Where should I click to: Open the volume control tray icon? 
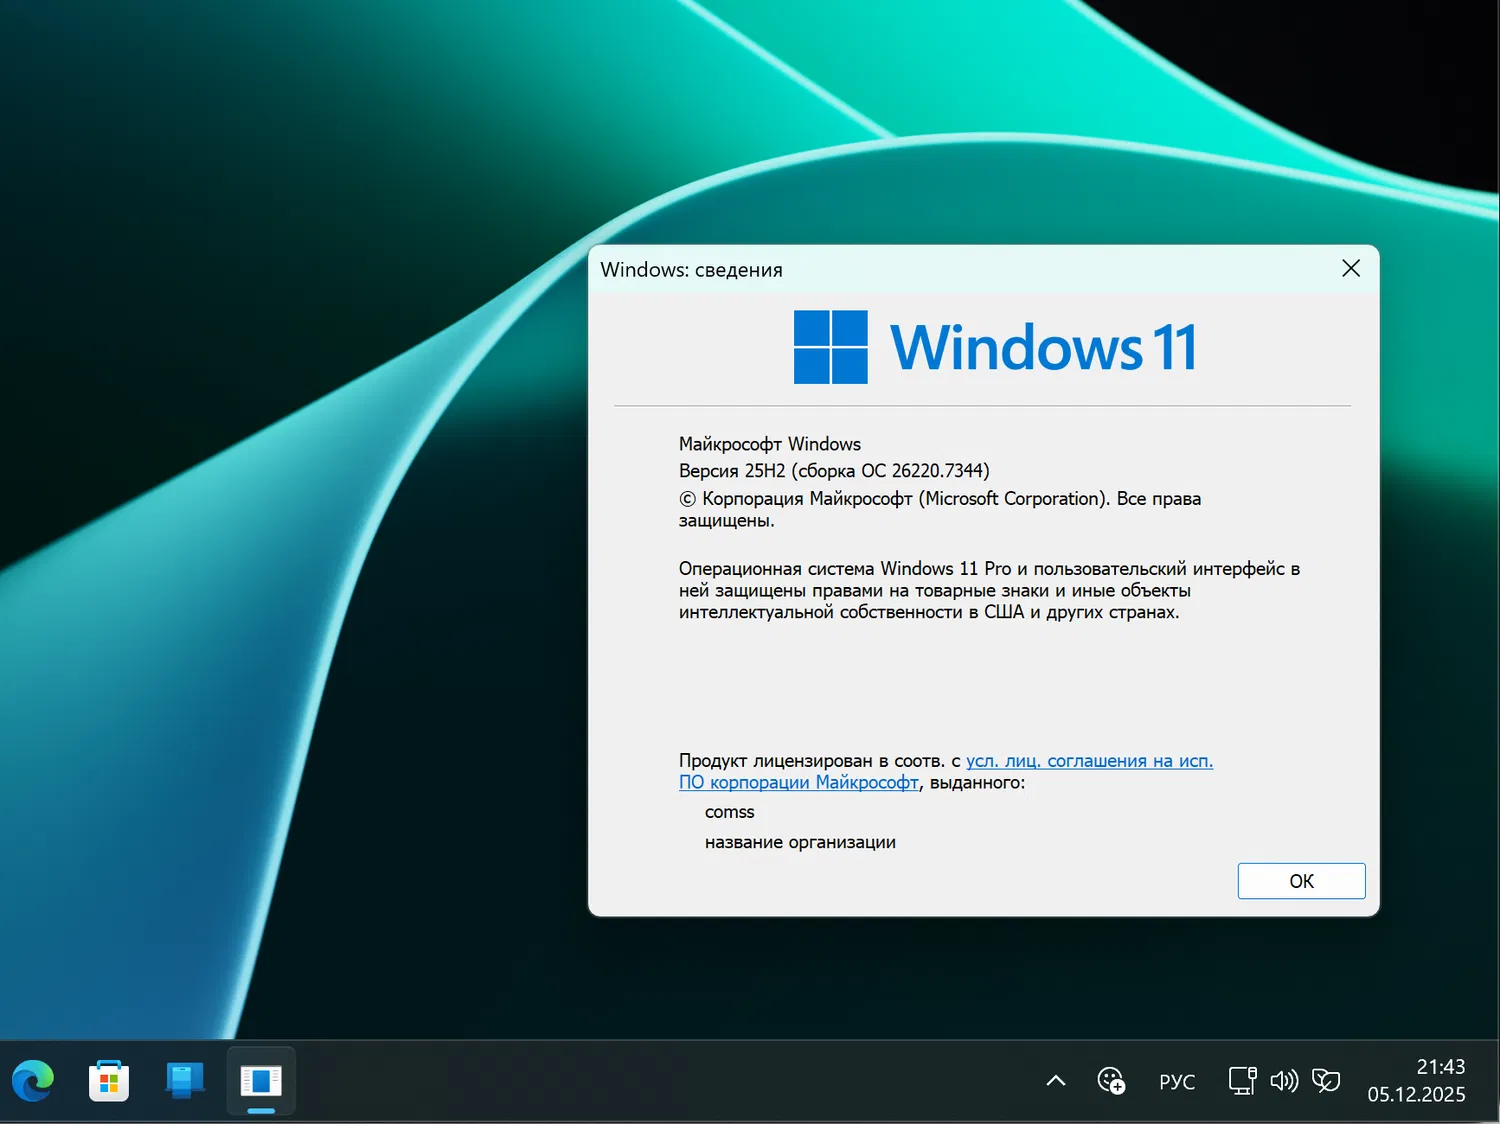click(1285, 1081)
